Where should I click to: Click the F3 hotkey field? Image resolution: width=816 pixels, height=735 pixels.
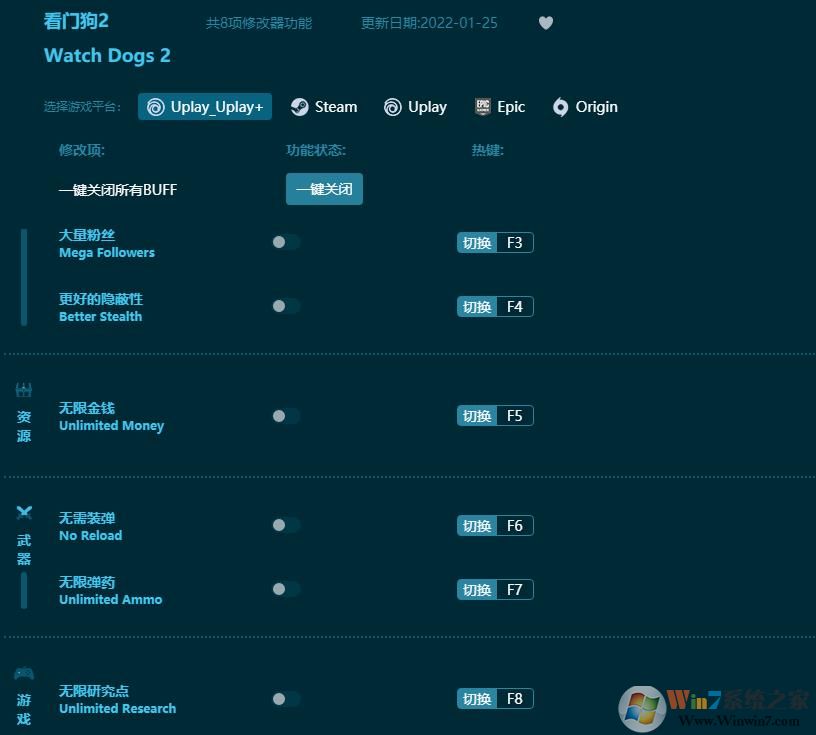pyautogui.click(x=515, y=243)
